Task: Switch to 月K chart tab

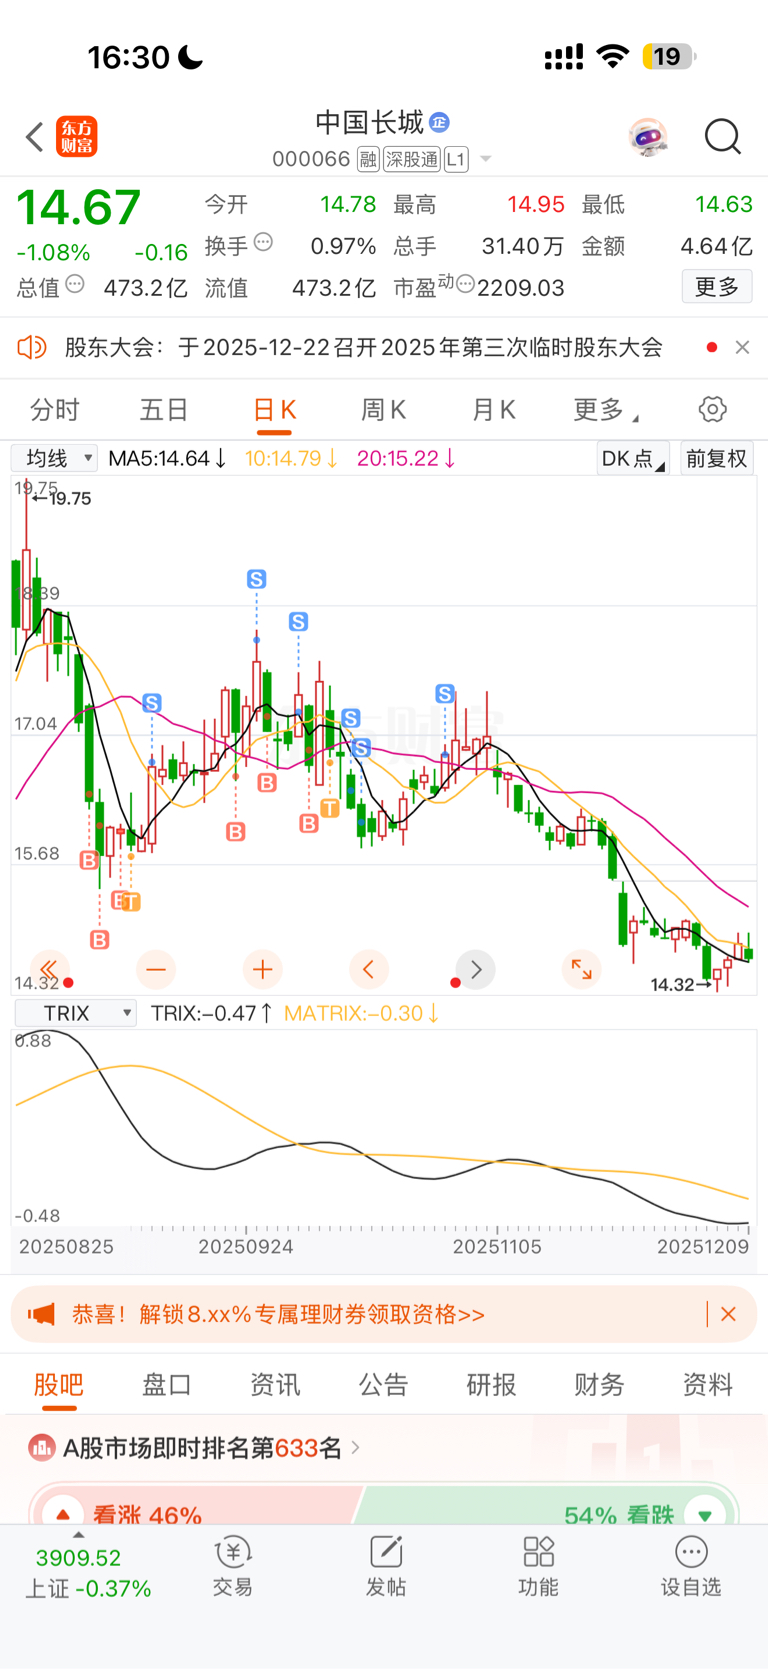Action: (x=493, y=410)
